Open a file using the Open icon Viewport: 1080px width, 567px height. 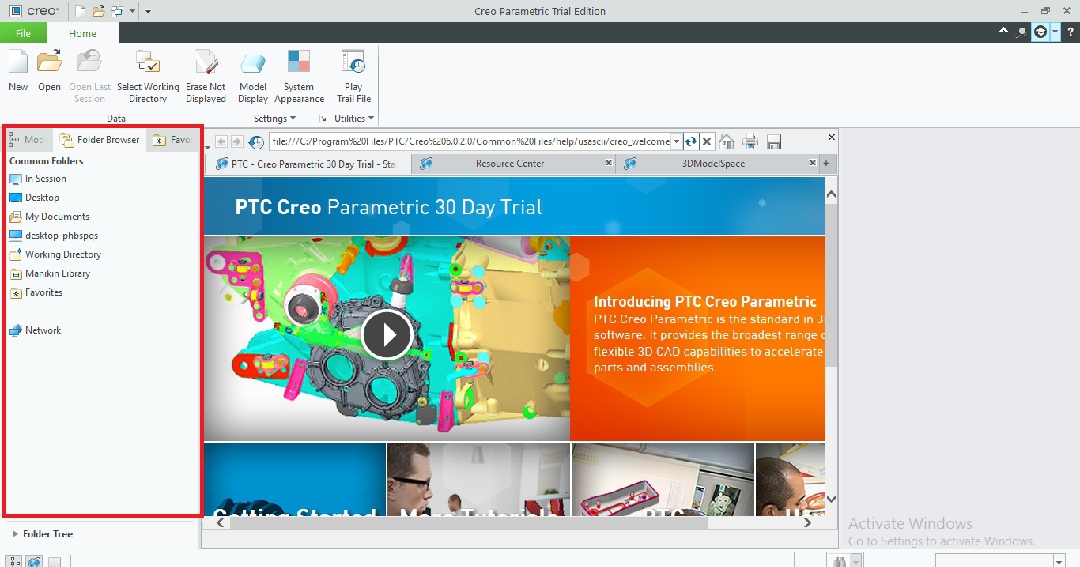(49, 63)
